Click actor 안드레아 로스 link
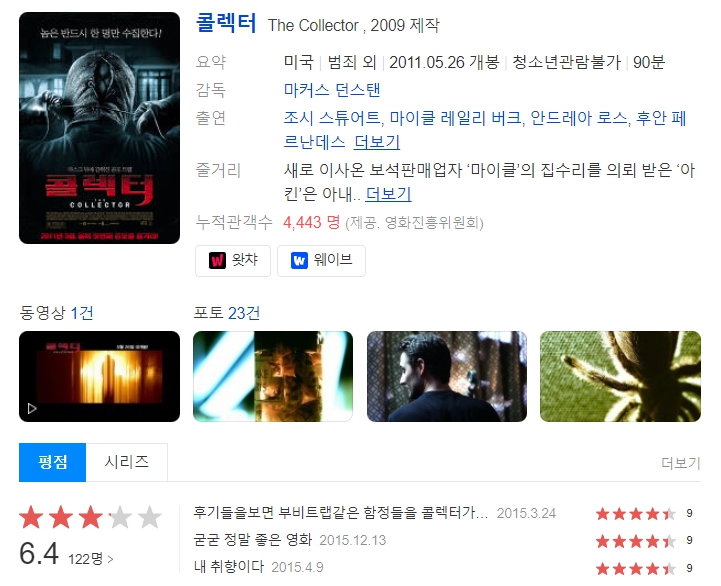Image resolution: width=721 pixels, height=586 pixels. (578, 118)
